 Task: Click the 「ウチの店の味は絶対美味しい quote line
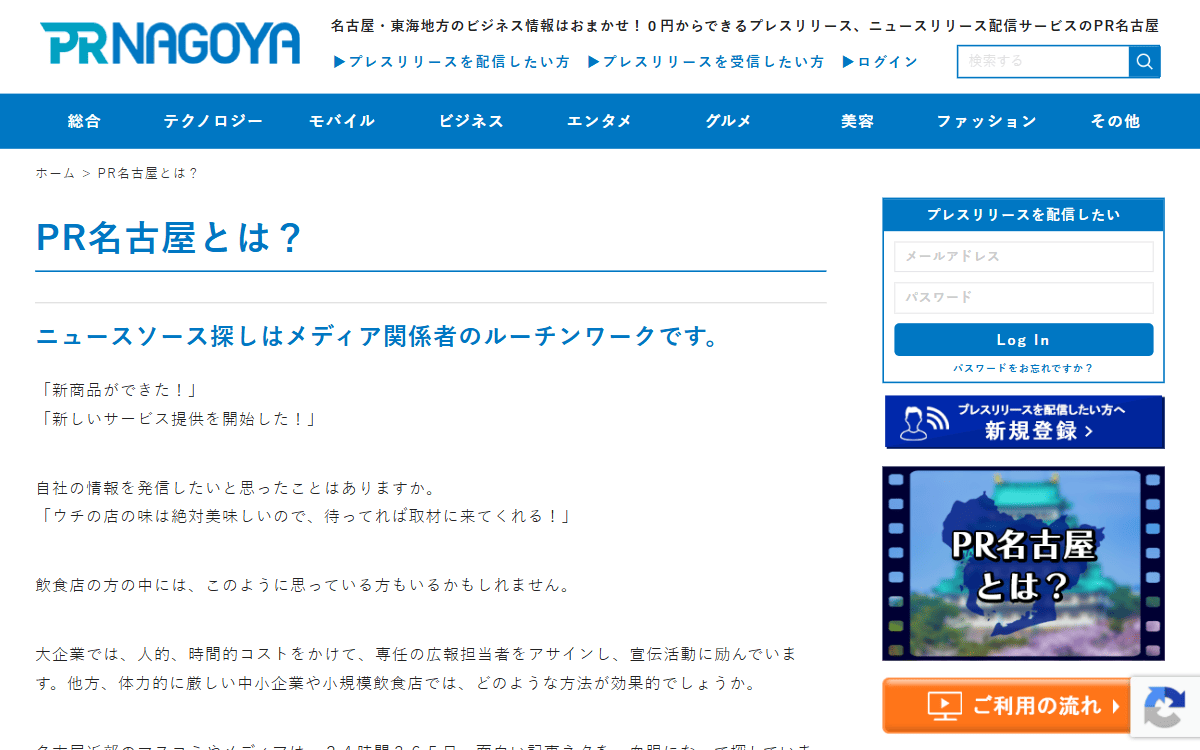tap(305, 517)
